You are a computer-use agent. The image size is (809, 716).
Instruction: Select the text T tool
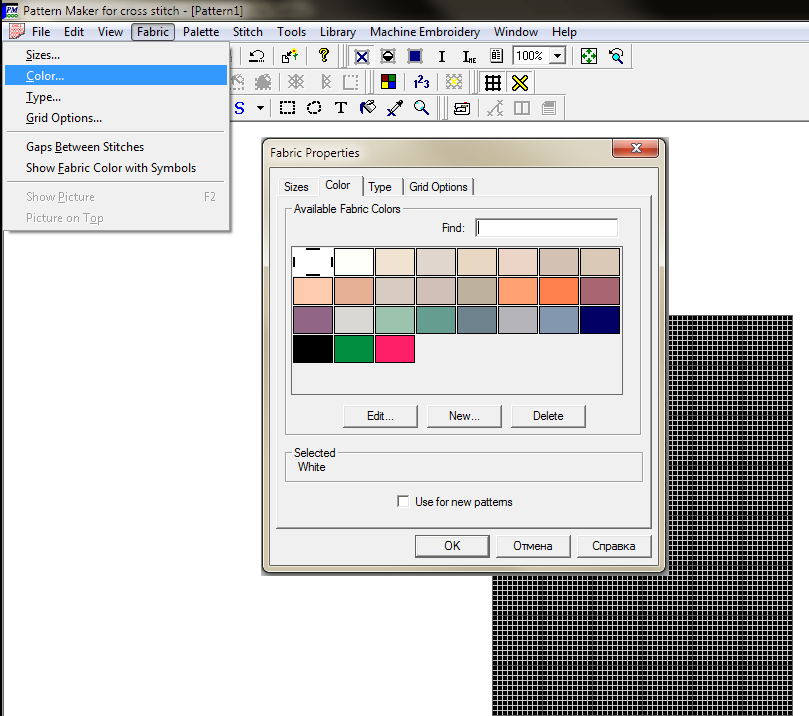click(341, 108)
